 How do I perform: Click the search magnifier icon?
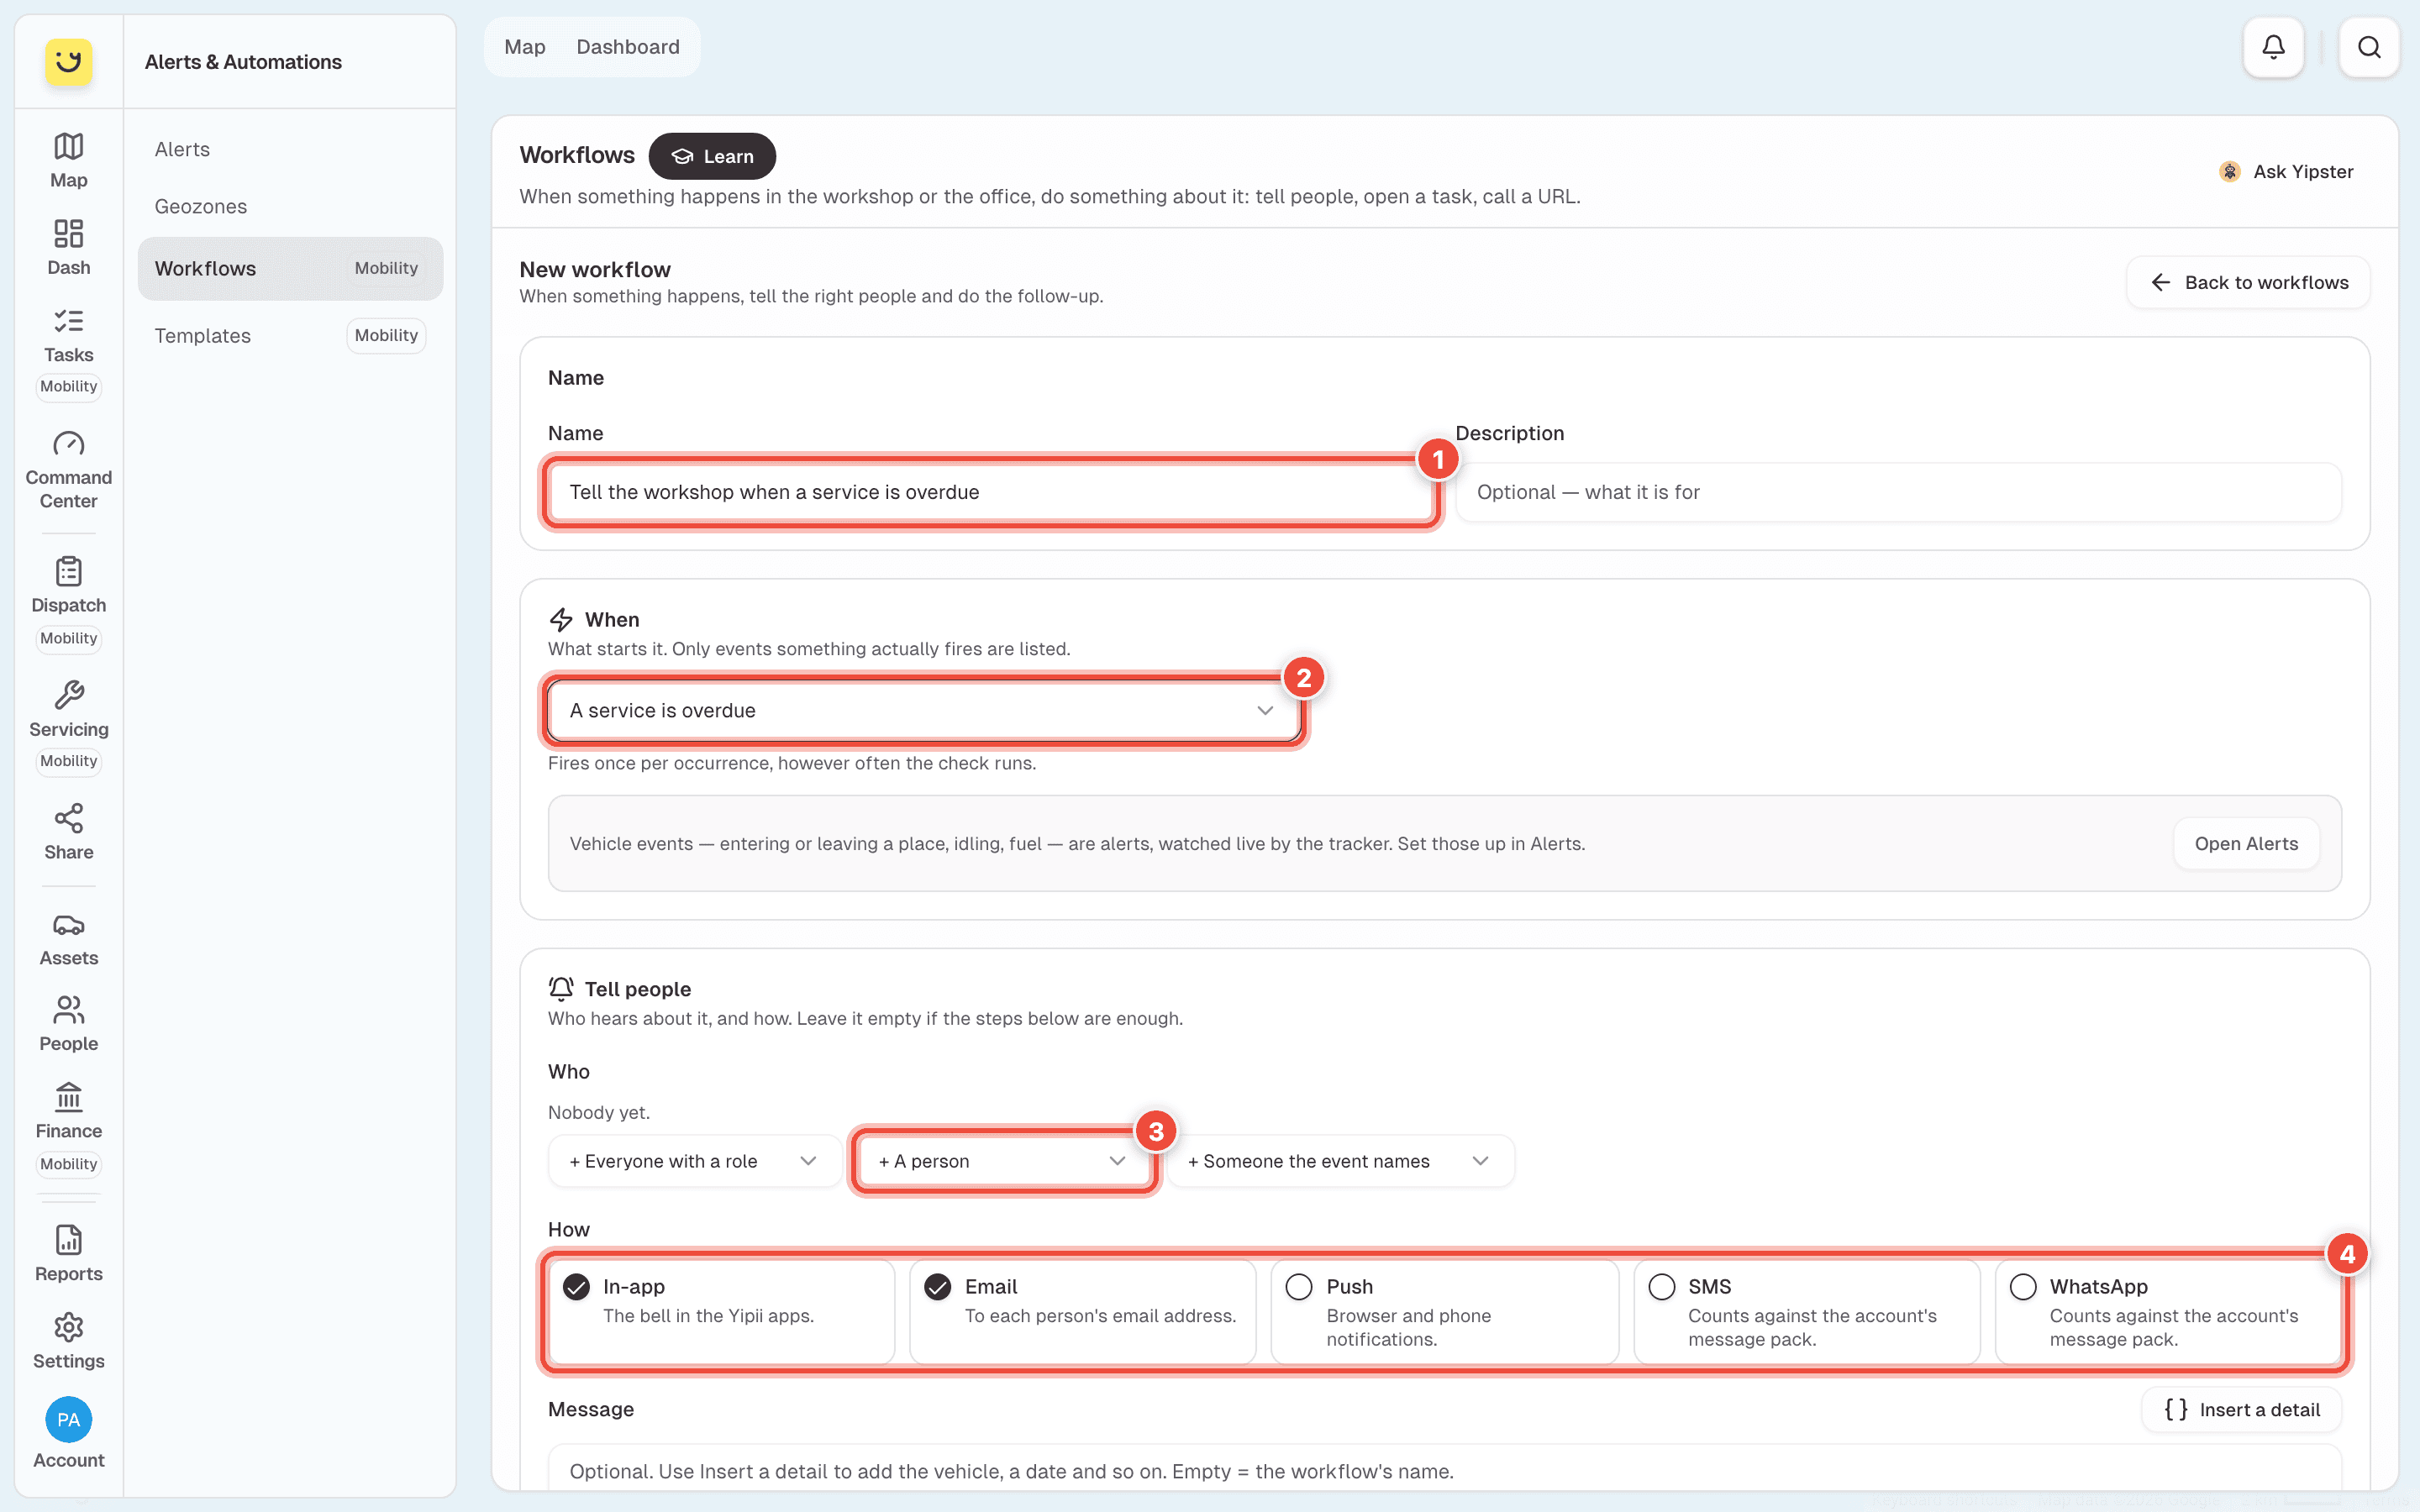[2368, 47]
